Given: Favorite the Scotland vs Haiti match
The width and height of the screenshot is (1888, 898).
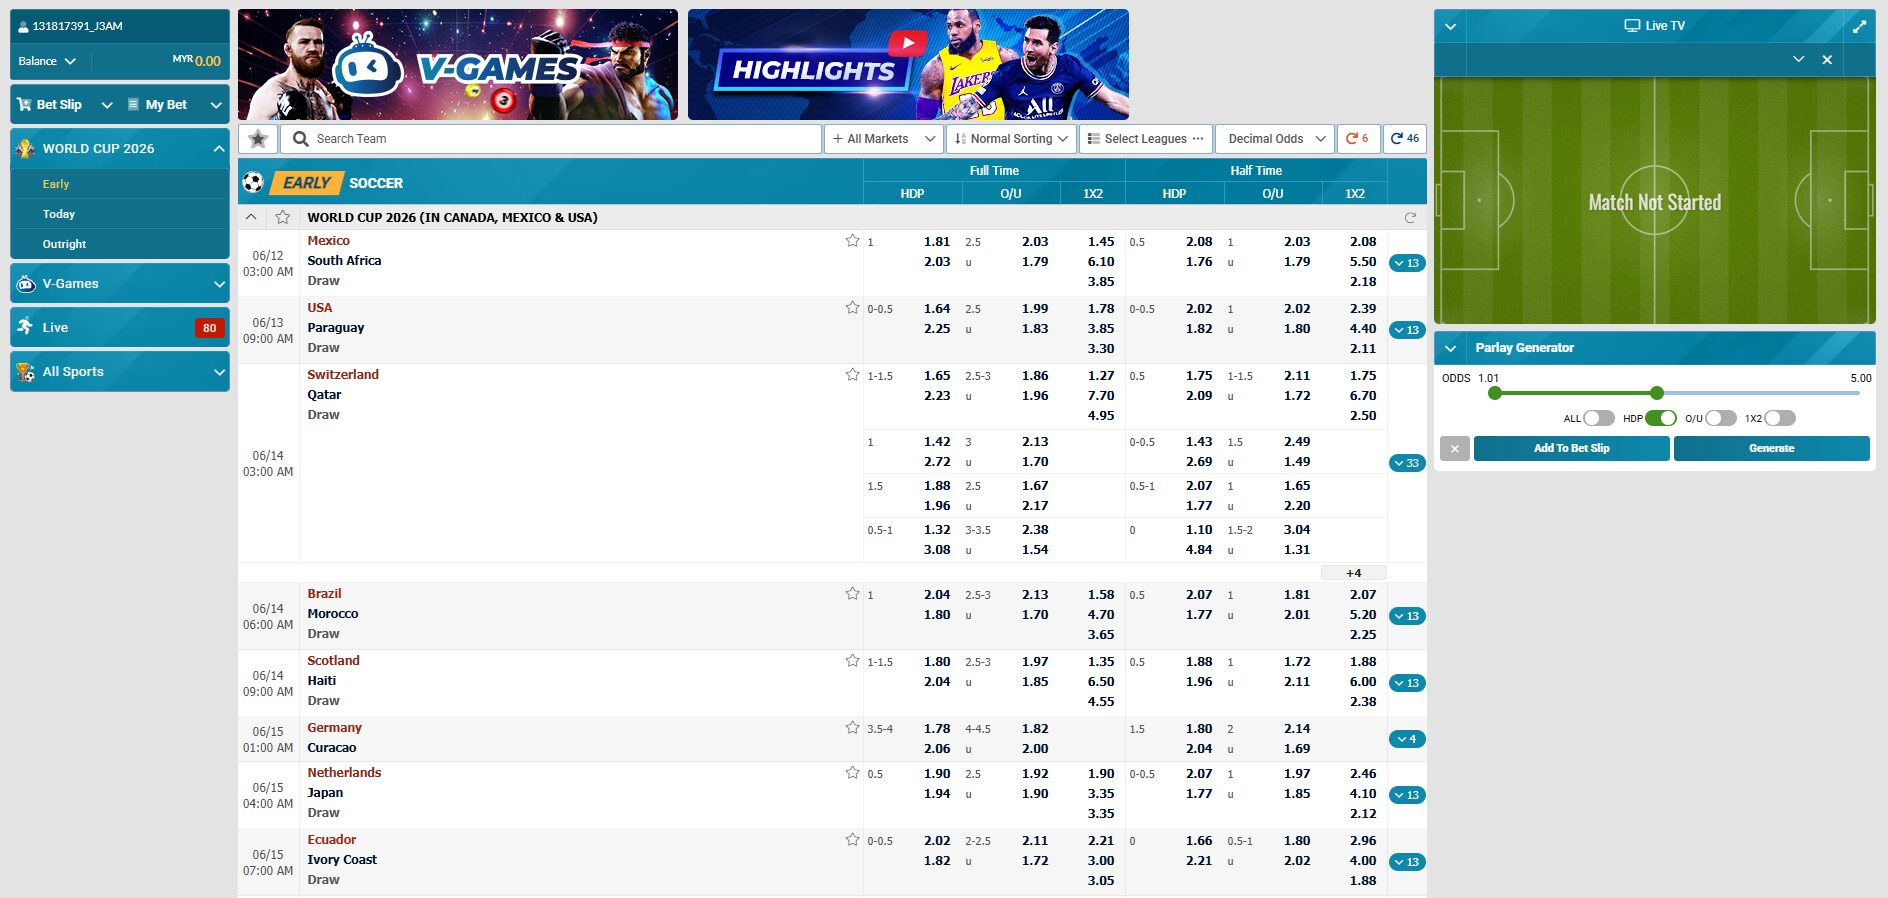Looking at the screenshot, I should (x=852, y=660).
